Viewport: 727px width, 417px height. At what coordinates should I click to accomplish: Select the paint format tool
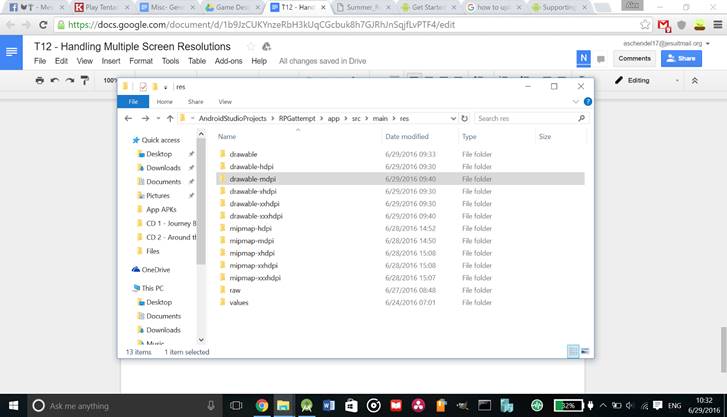pos(84,80)
